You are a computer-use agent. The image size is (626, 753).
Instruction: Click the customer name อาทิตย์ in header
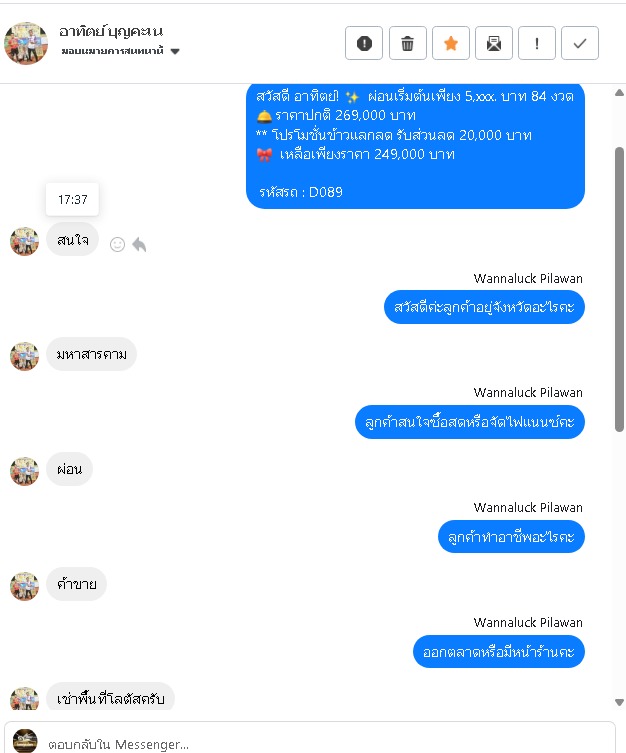(111, 31)
